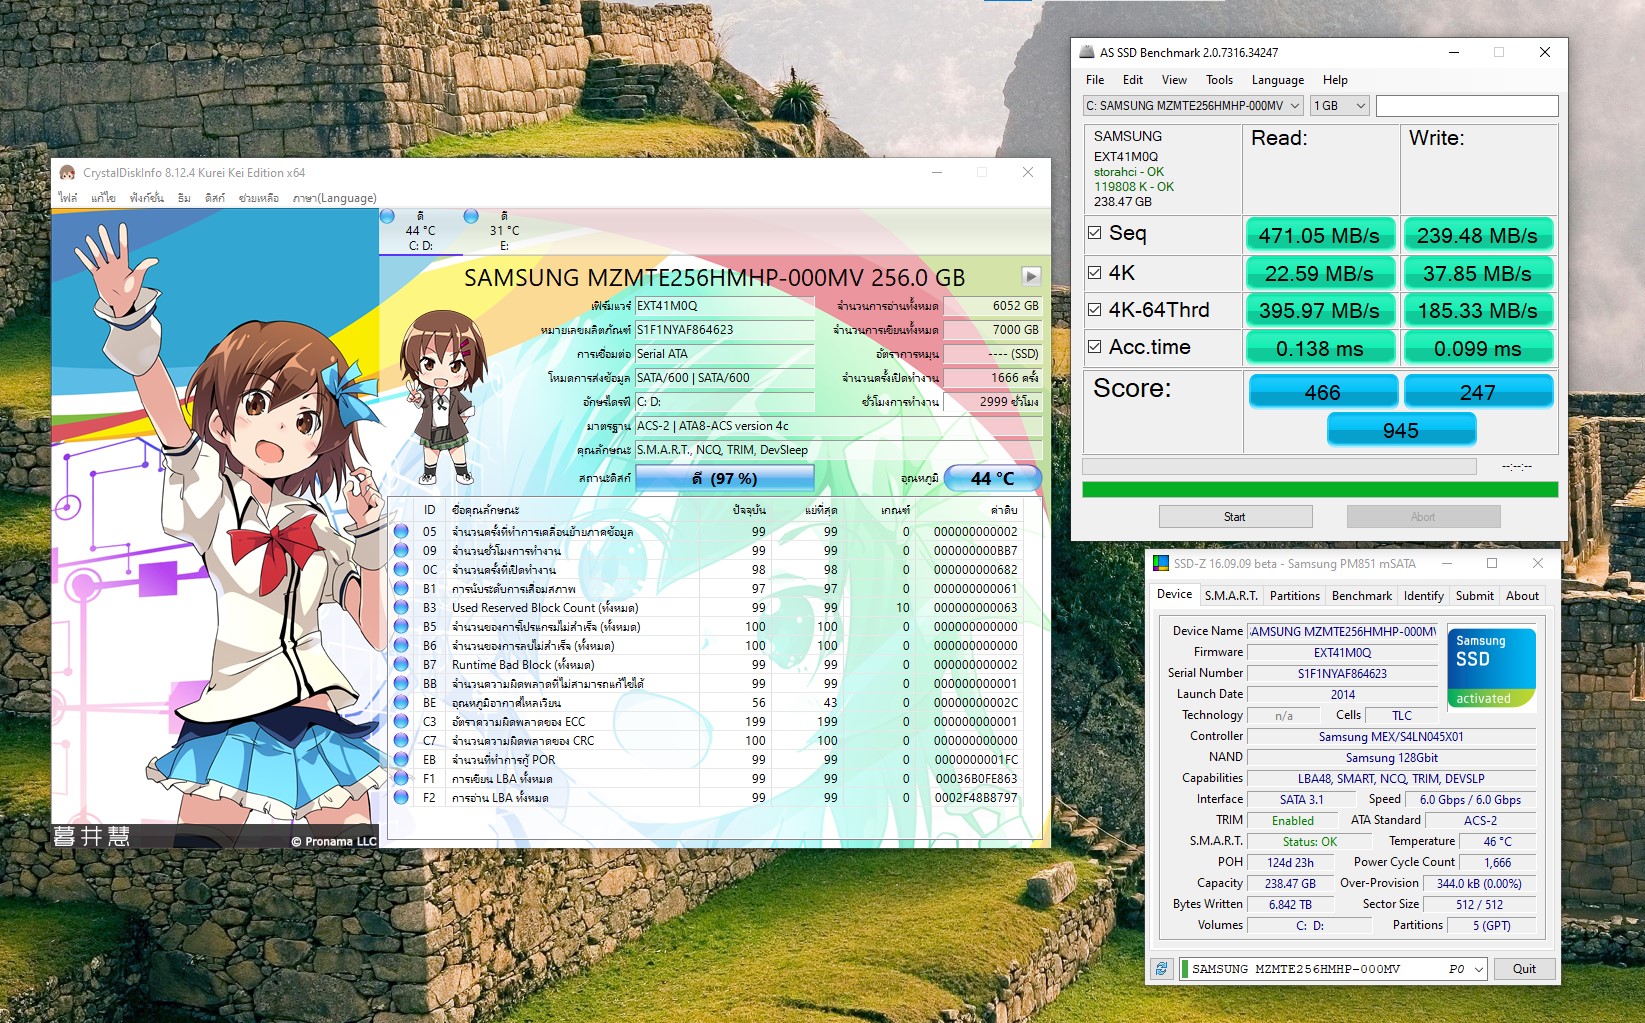The height and width of the screenshot is (1023, 1645).
Task: Open the SSD-Z drive selector dropdown
Action: click(x=1334, y=968)
